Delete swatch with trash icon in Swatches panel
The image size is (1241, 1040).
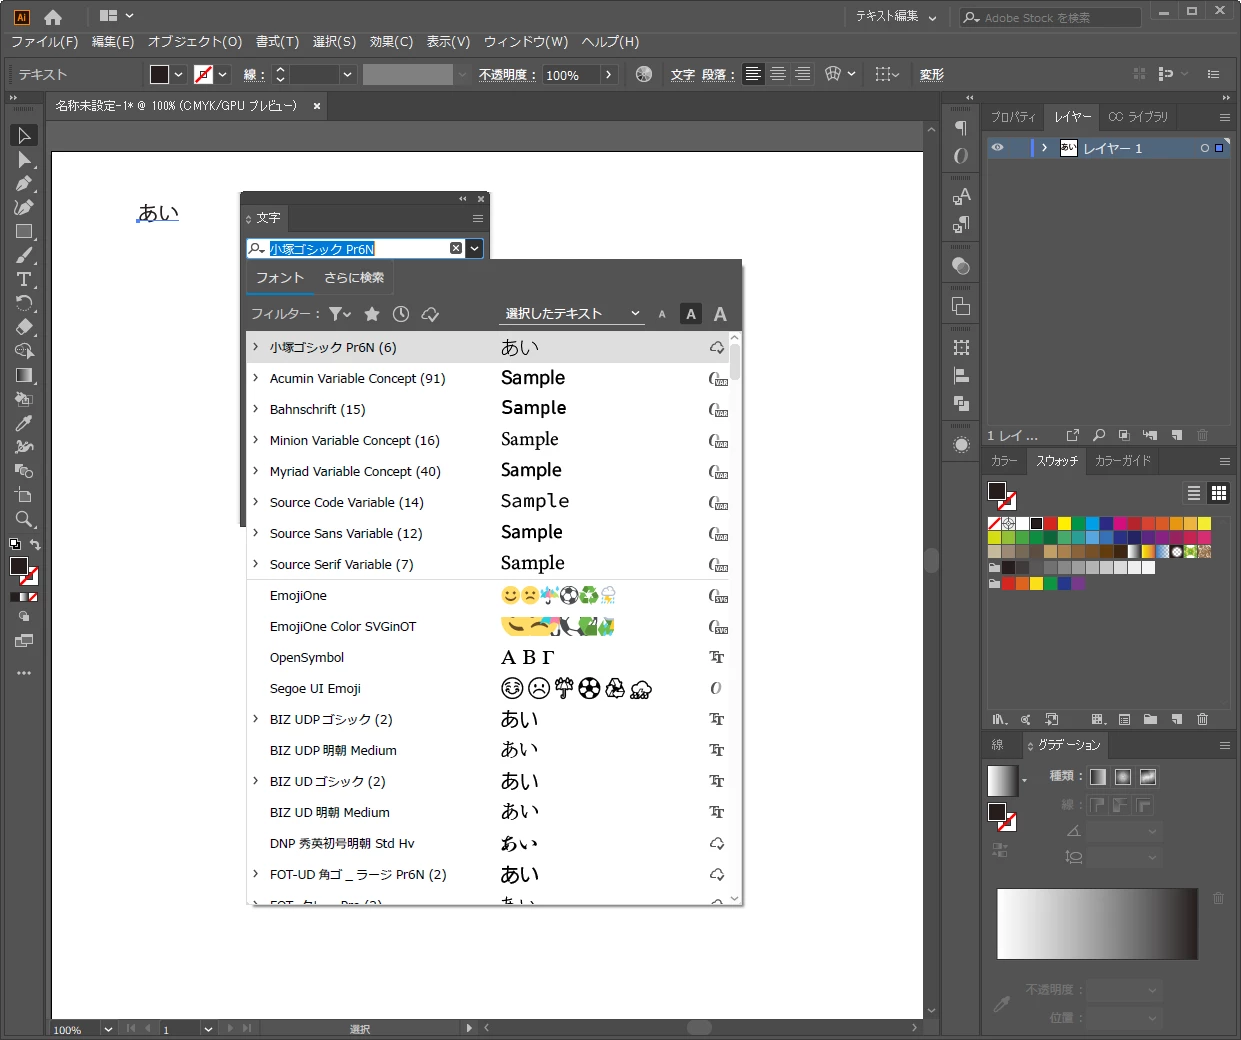point(1203,719)
